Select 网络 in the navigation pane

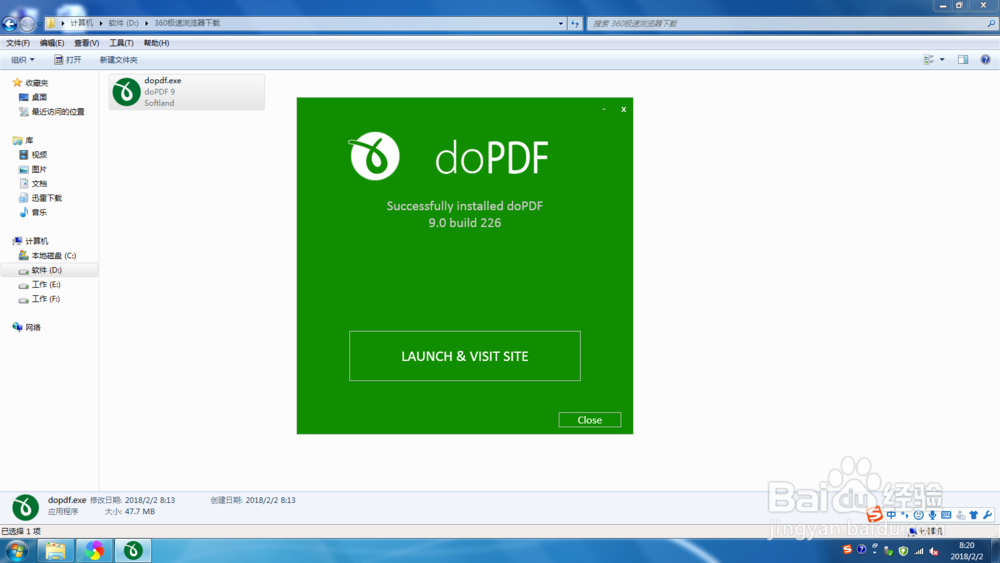33,328
